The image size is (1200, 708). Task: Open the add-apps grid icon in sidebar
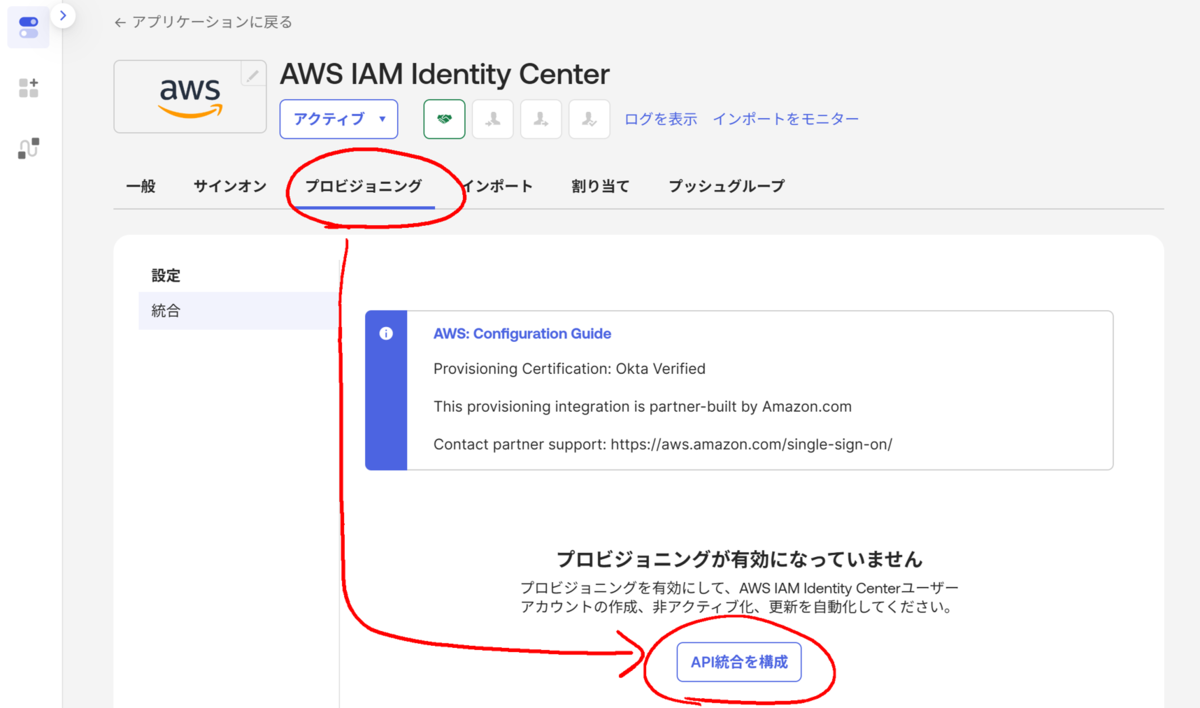28,88
